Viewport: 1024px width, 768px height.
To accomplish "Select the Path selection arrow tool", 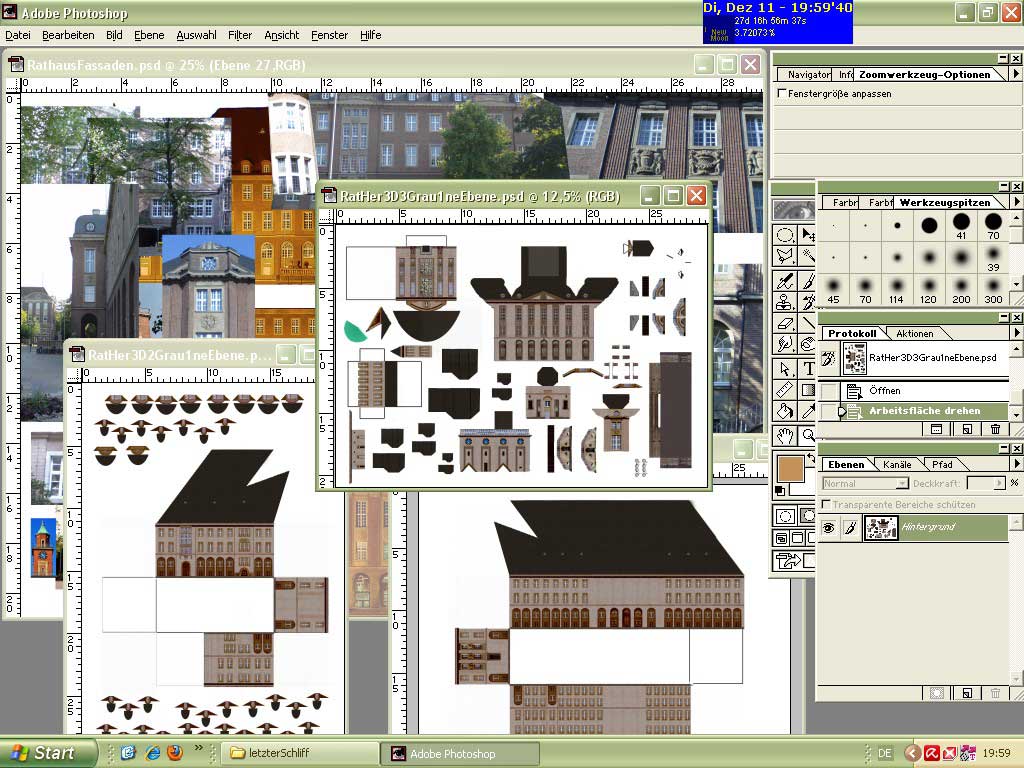I will point(784,369).
